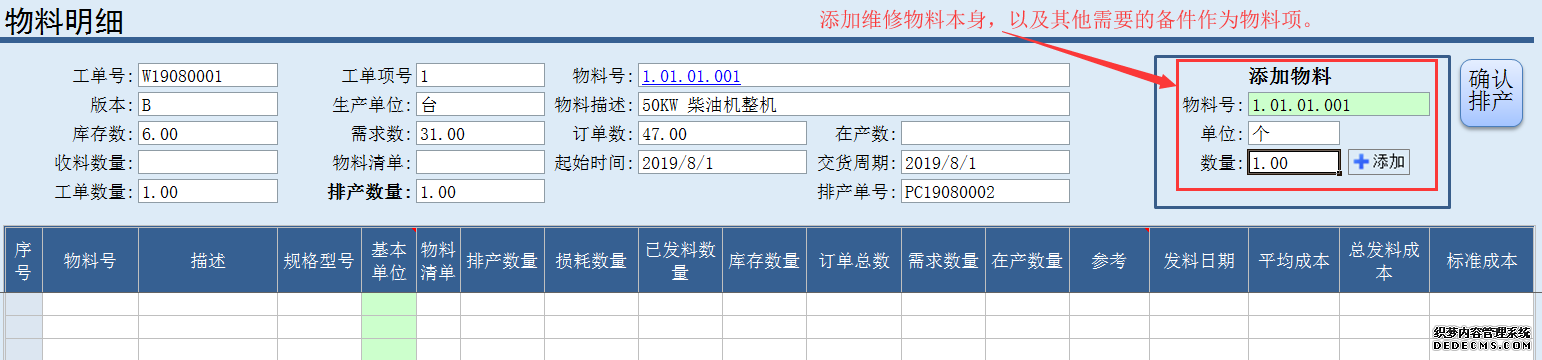Screen dimensions: 1542x360
Task: Select the 版本 field showing B
Action: [x=208, y=105]
